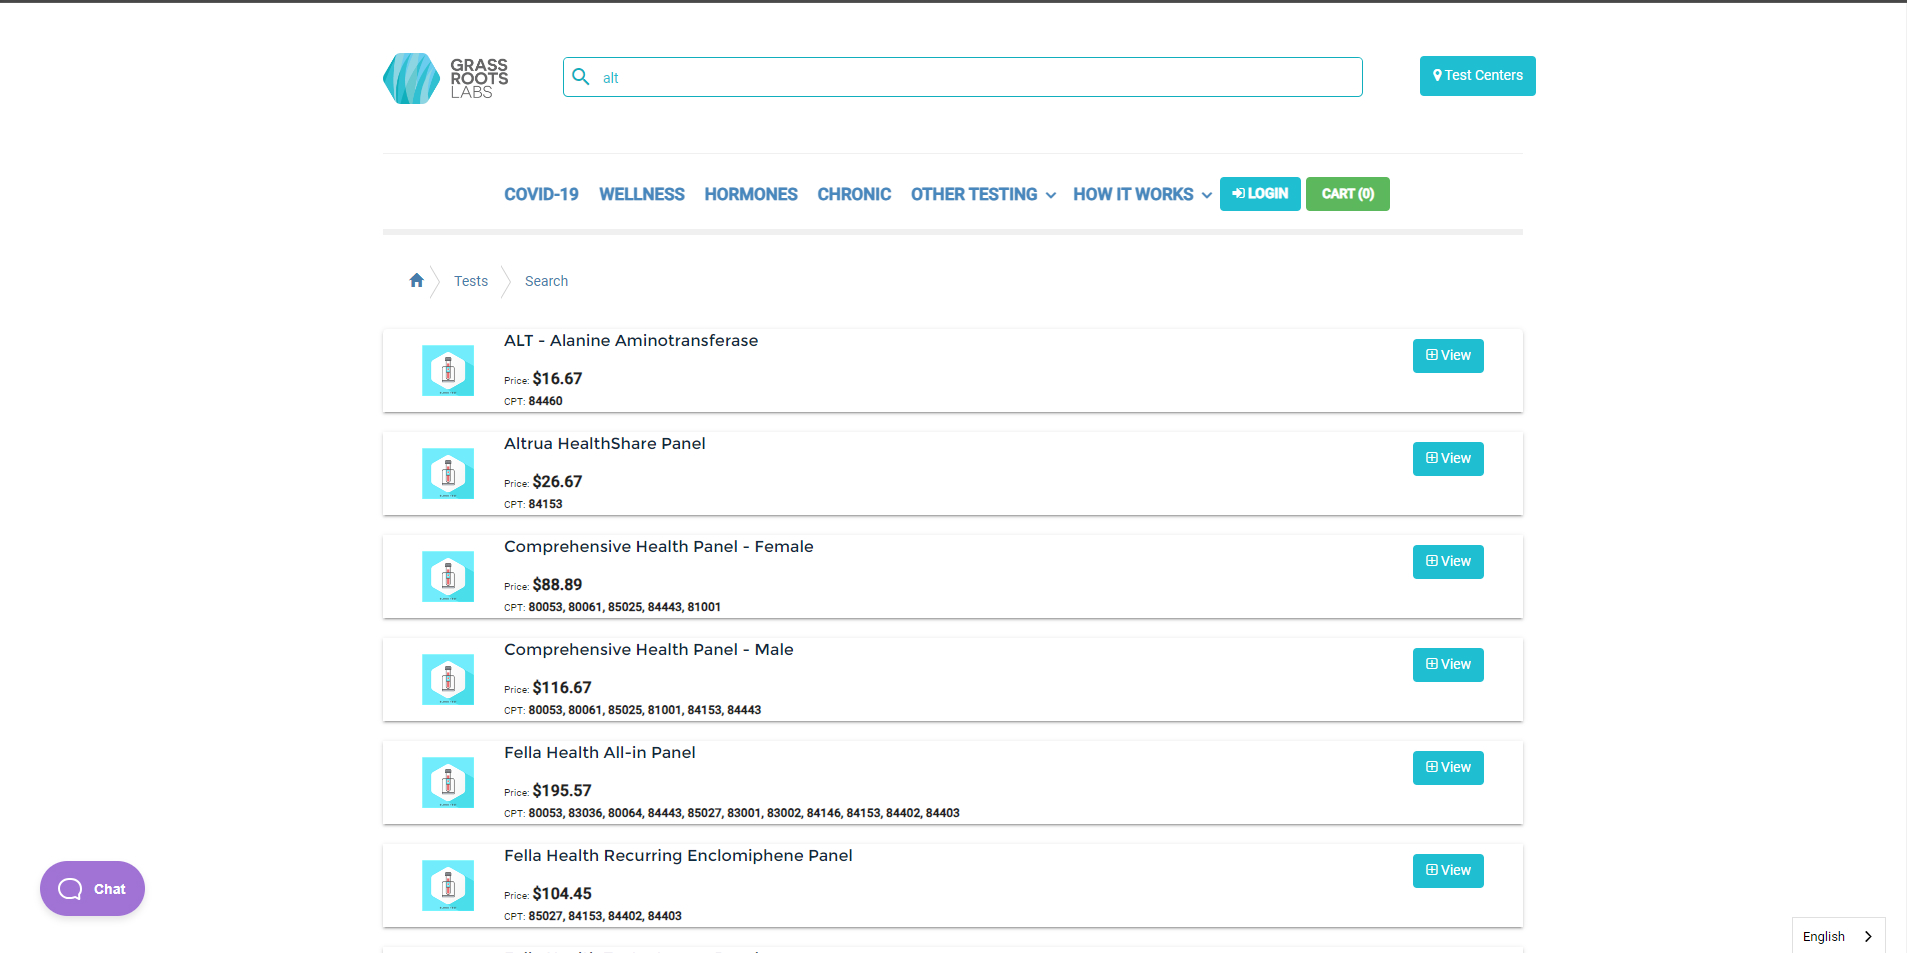Click 'Altrua HealthShare Panel' title
Screen dimensions: 1907x953
(x=605, y=444)
